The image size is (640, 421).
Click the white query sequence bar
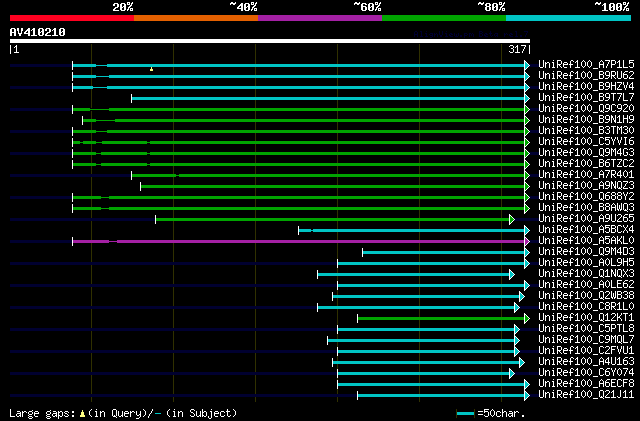coord(270,41)
